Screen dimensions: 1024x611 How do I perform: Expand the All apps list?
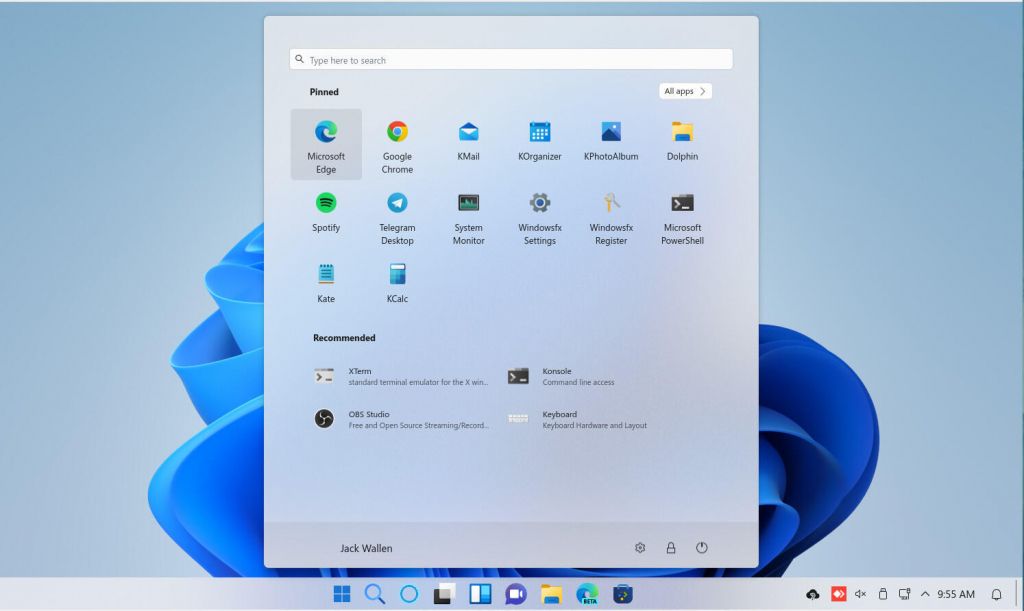point(684,91)
